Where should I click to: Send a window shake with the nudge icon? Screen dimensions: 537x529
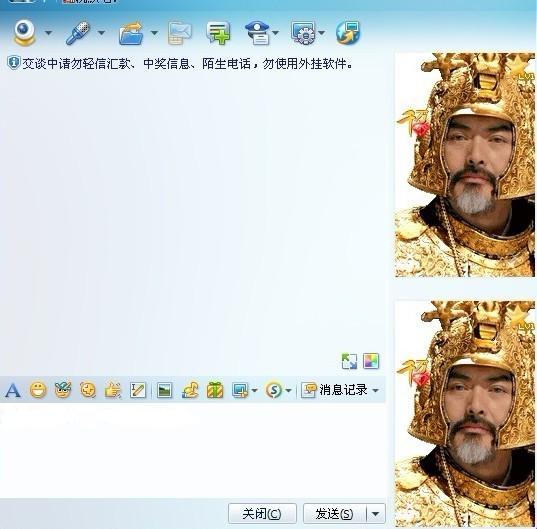pyautogui.click(x=88, y=390)
